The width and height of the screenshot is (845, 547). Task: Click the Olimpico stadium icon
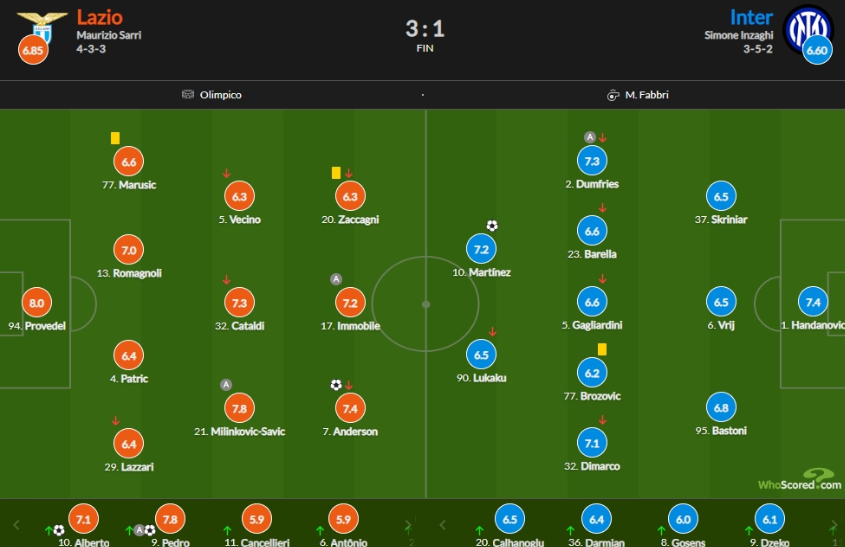point(188,95)
